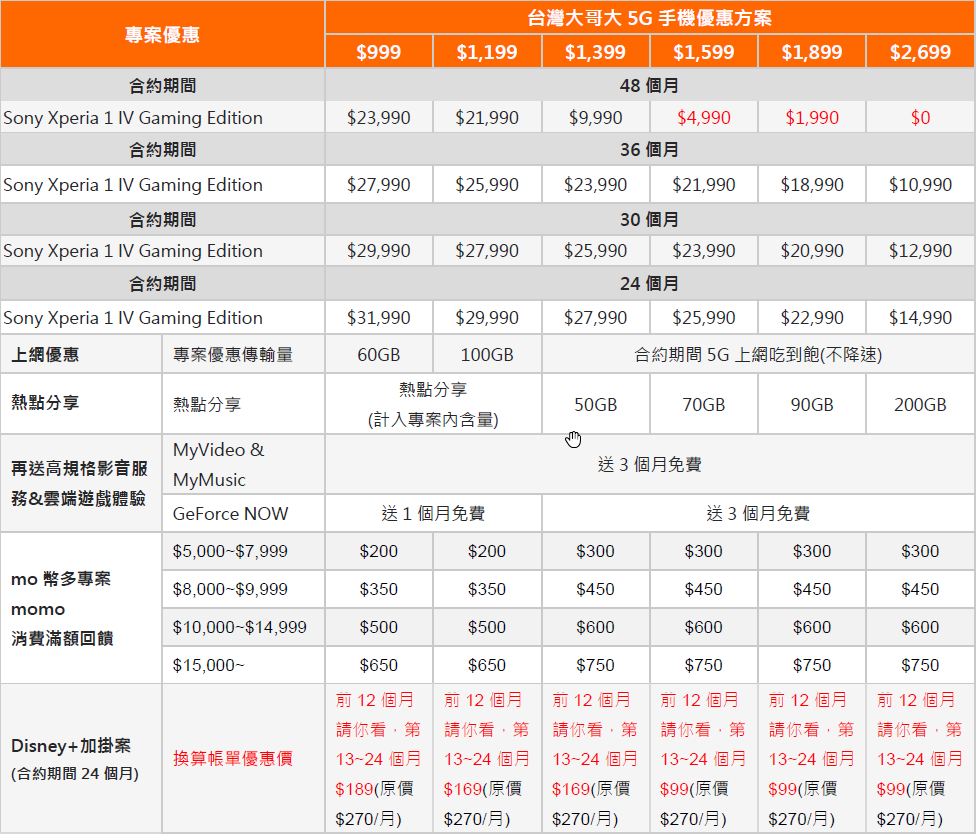977x834 pixels.
Task: Click the 合約期間 5G 上網吃到飽 unlimited data cell
Action: pos(757,355)
